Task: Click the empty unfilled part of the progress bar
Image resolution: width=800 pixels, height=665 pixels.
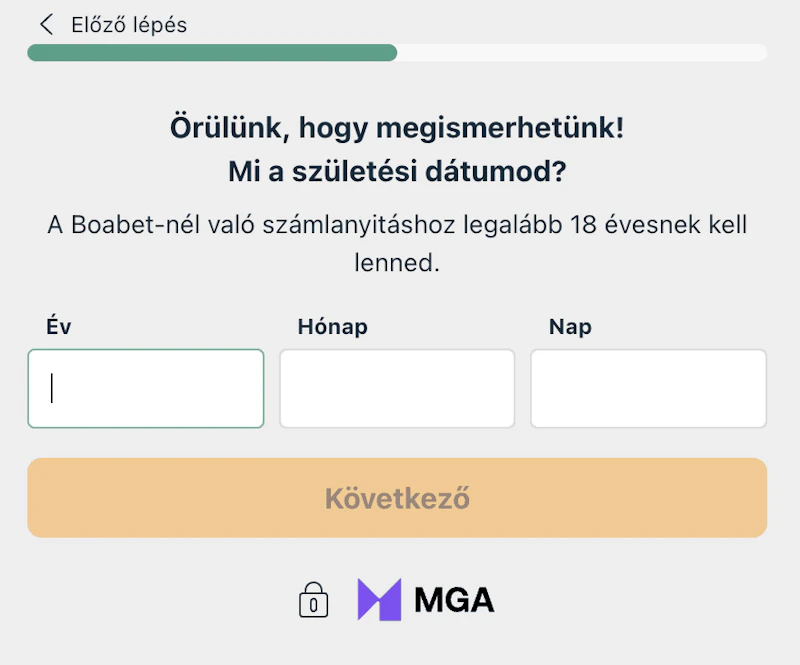Action: [x=580, y=53]
